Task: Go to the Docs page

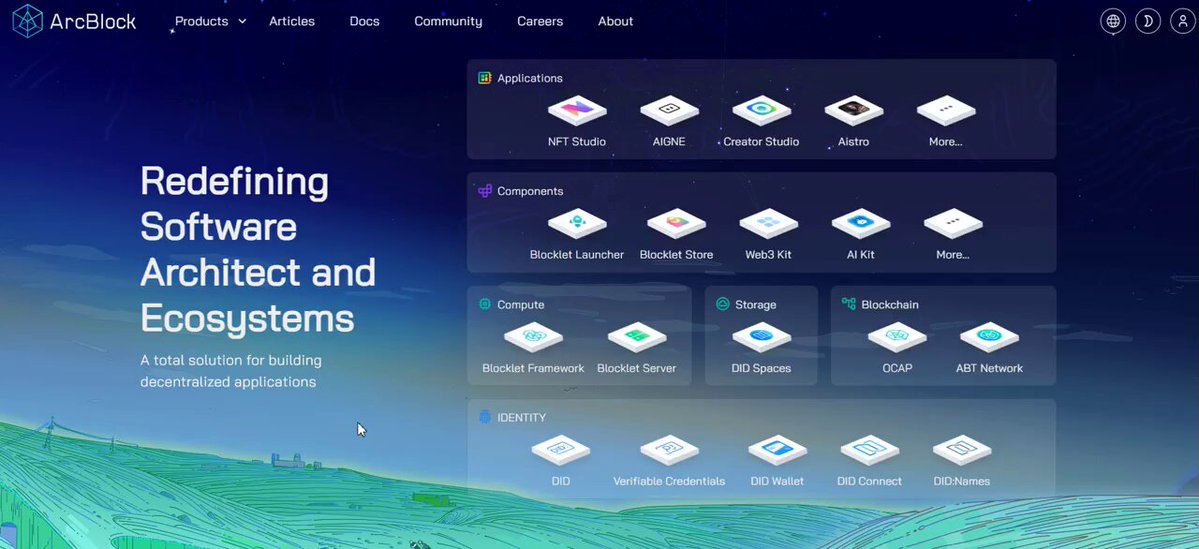Action: point(365,21)
